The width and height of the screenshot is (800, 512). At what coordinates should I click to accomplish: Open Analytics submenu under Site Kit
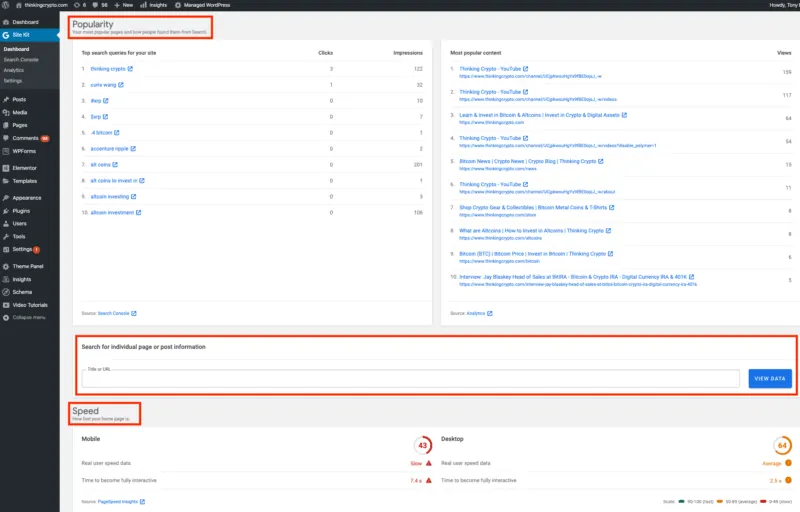13,70
